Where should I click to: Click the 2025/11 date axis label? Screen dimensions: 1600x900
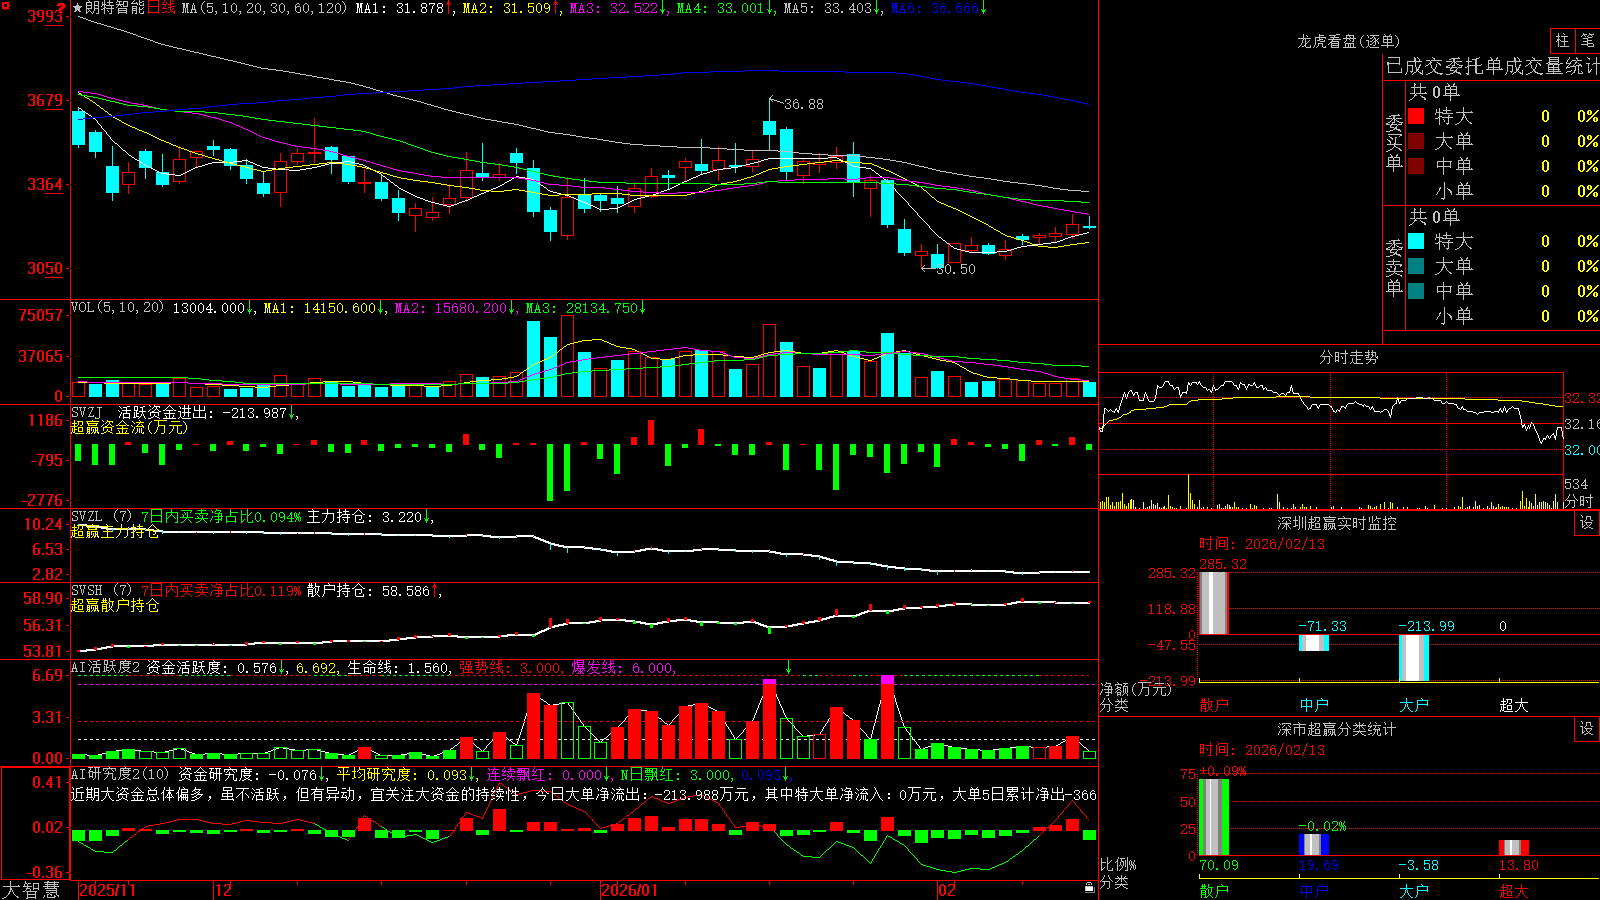tap(107, 890)
